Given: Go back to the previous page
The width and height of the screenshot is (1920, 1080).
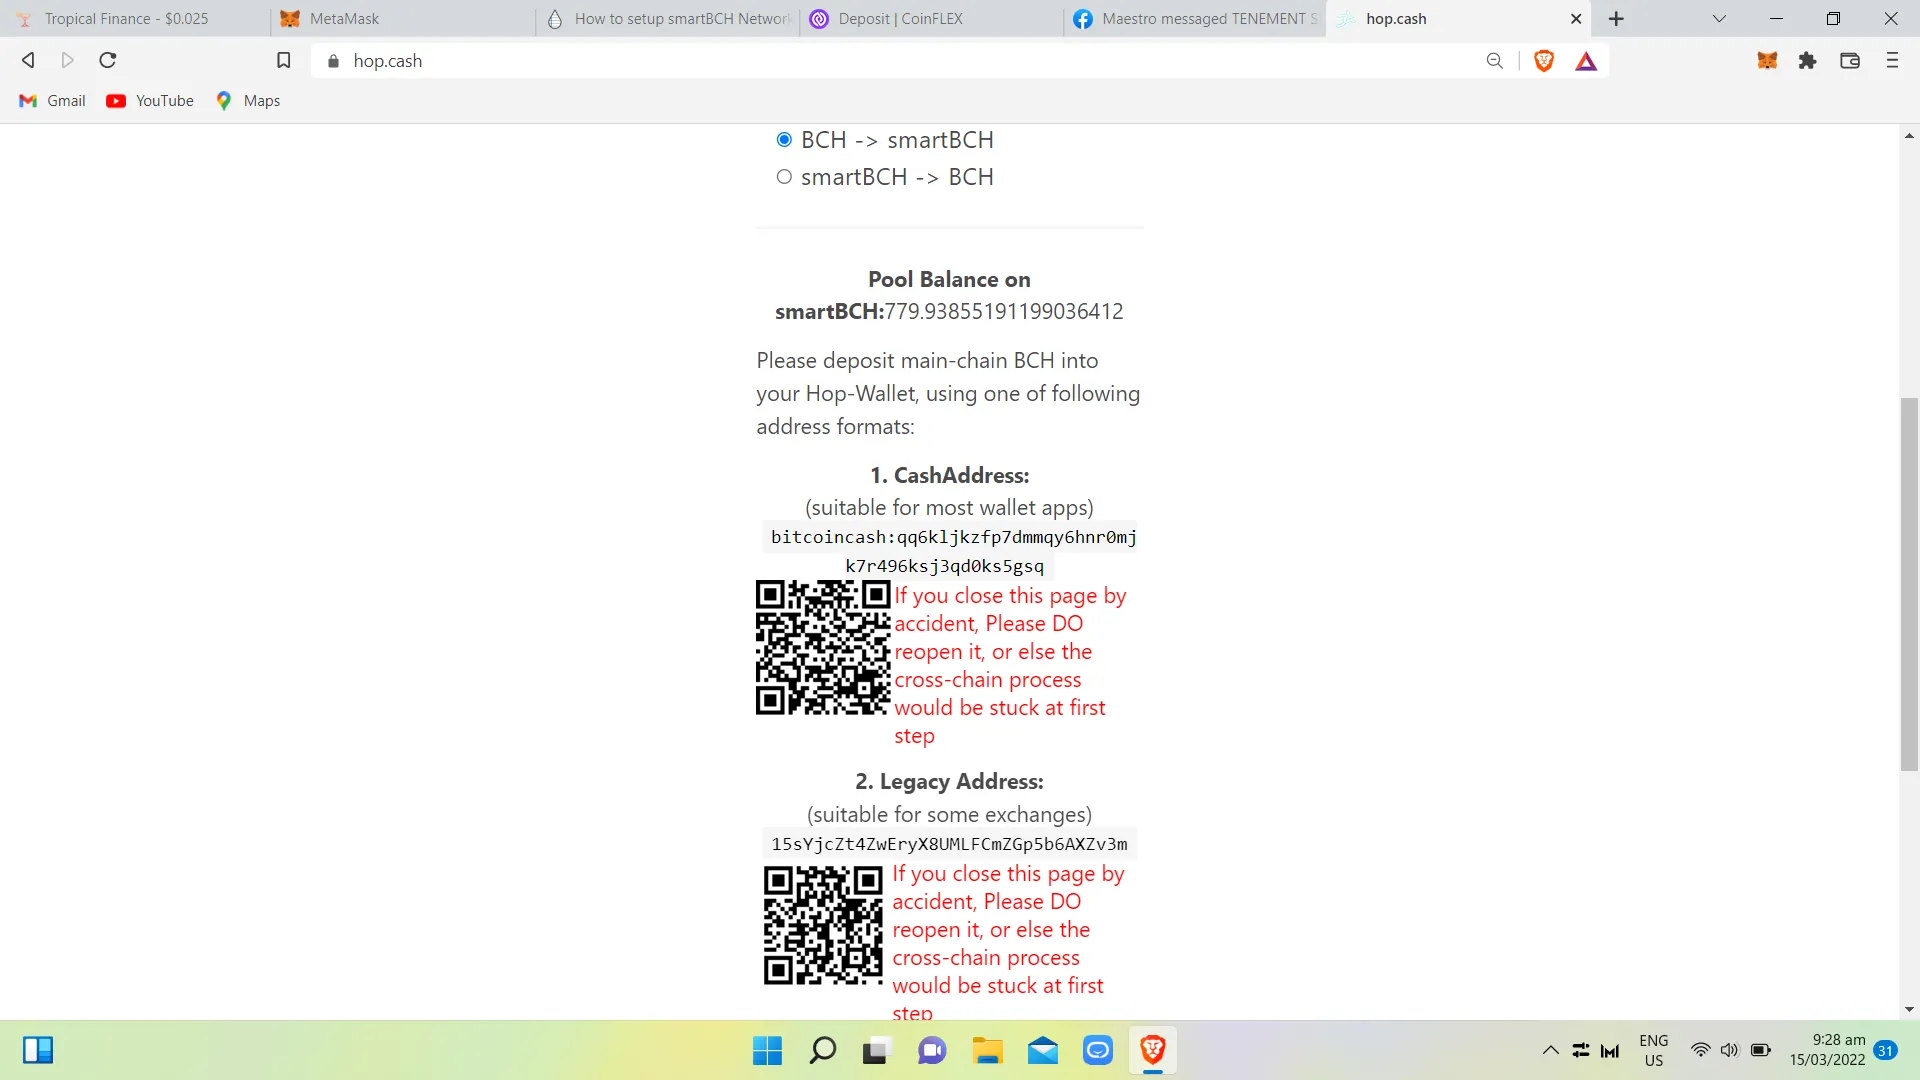Looking at the screenshot, I should pos(28,60).
